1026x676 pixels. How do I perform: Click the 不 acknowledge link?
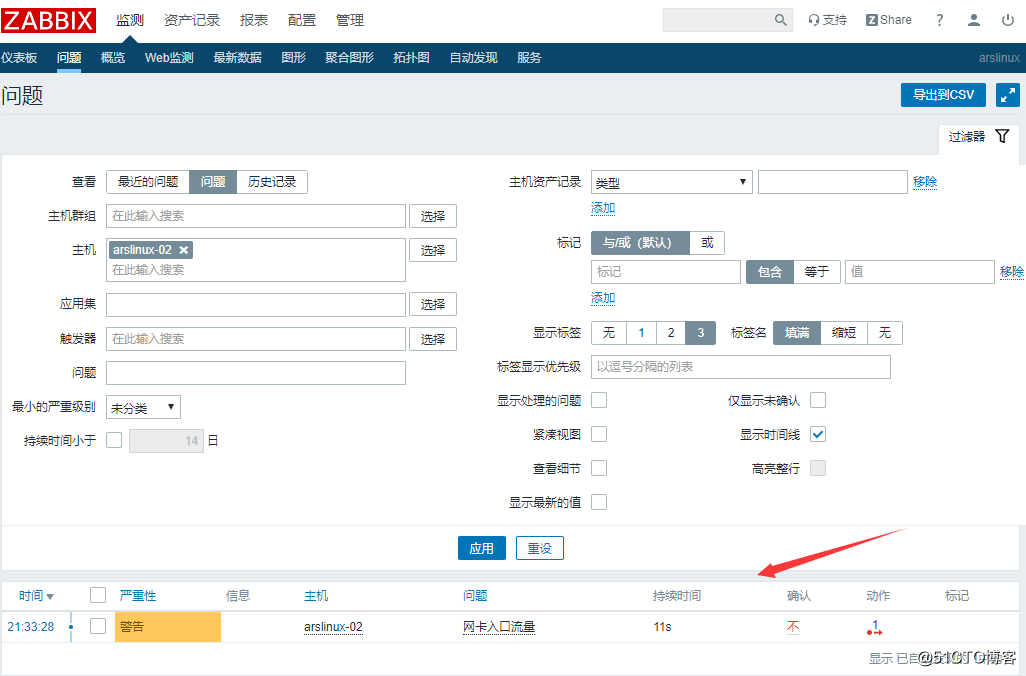[792, 627]
